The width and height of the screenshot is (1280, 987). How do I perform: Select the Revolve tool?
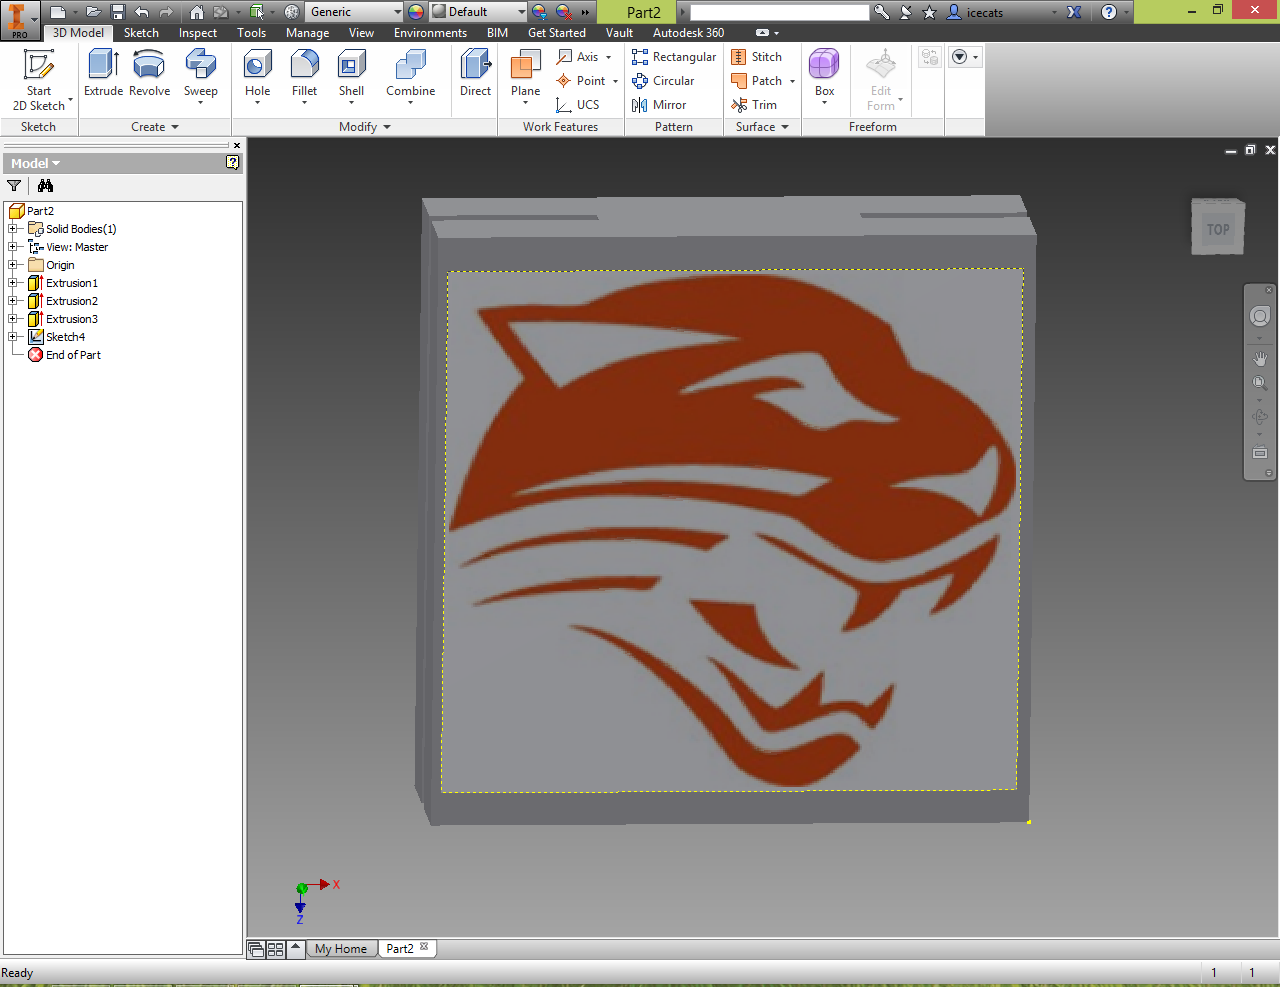click(x=149, y=74)
